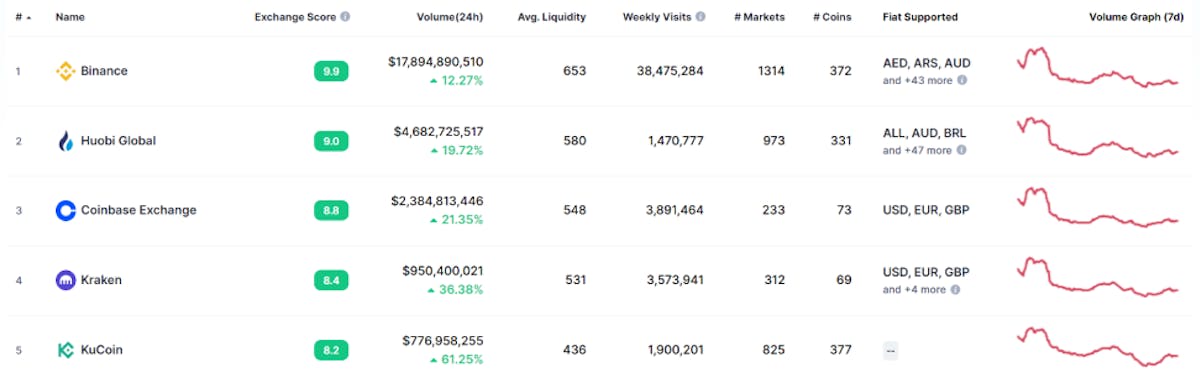The width and height of the screenshot is (1200, 383).
Task: Open the Kraken exchange link
Action: click(101, 280)
